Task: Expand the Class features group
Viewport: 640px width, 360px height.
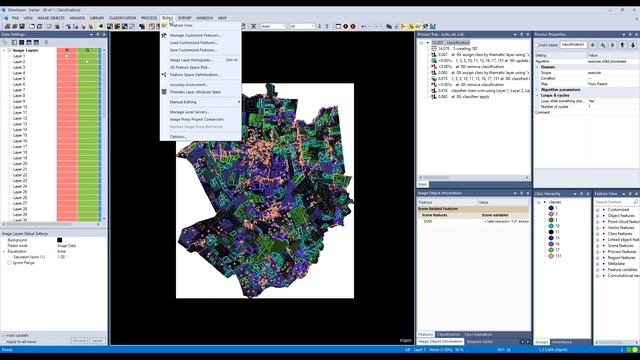Action: click(x=598, y=234)
